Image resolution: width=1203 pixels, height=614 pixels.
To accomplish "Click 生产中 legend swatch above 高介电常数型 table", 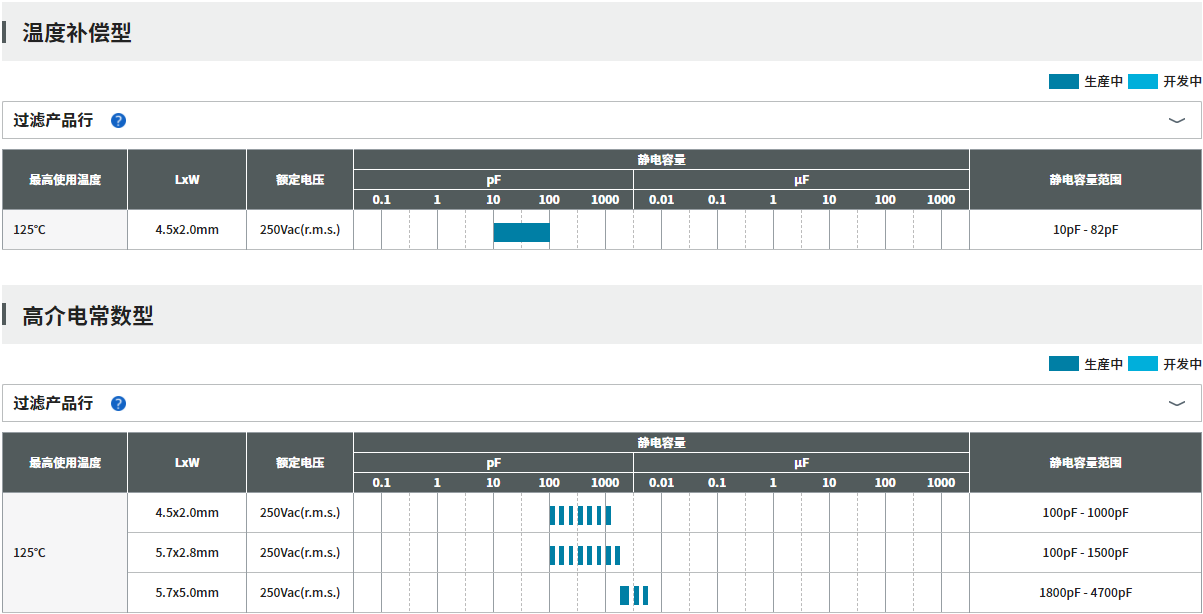I will pyautogui.click(x=1063, y=364).
